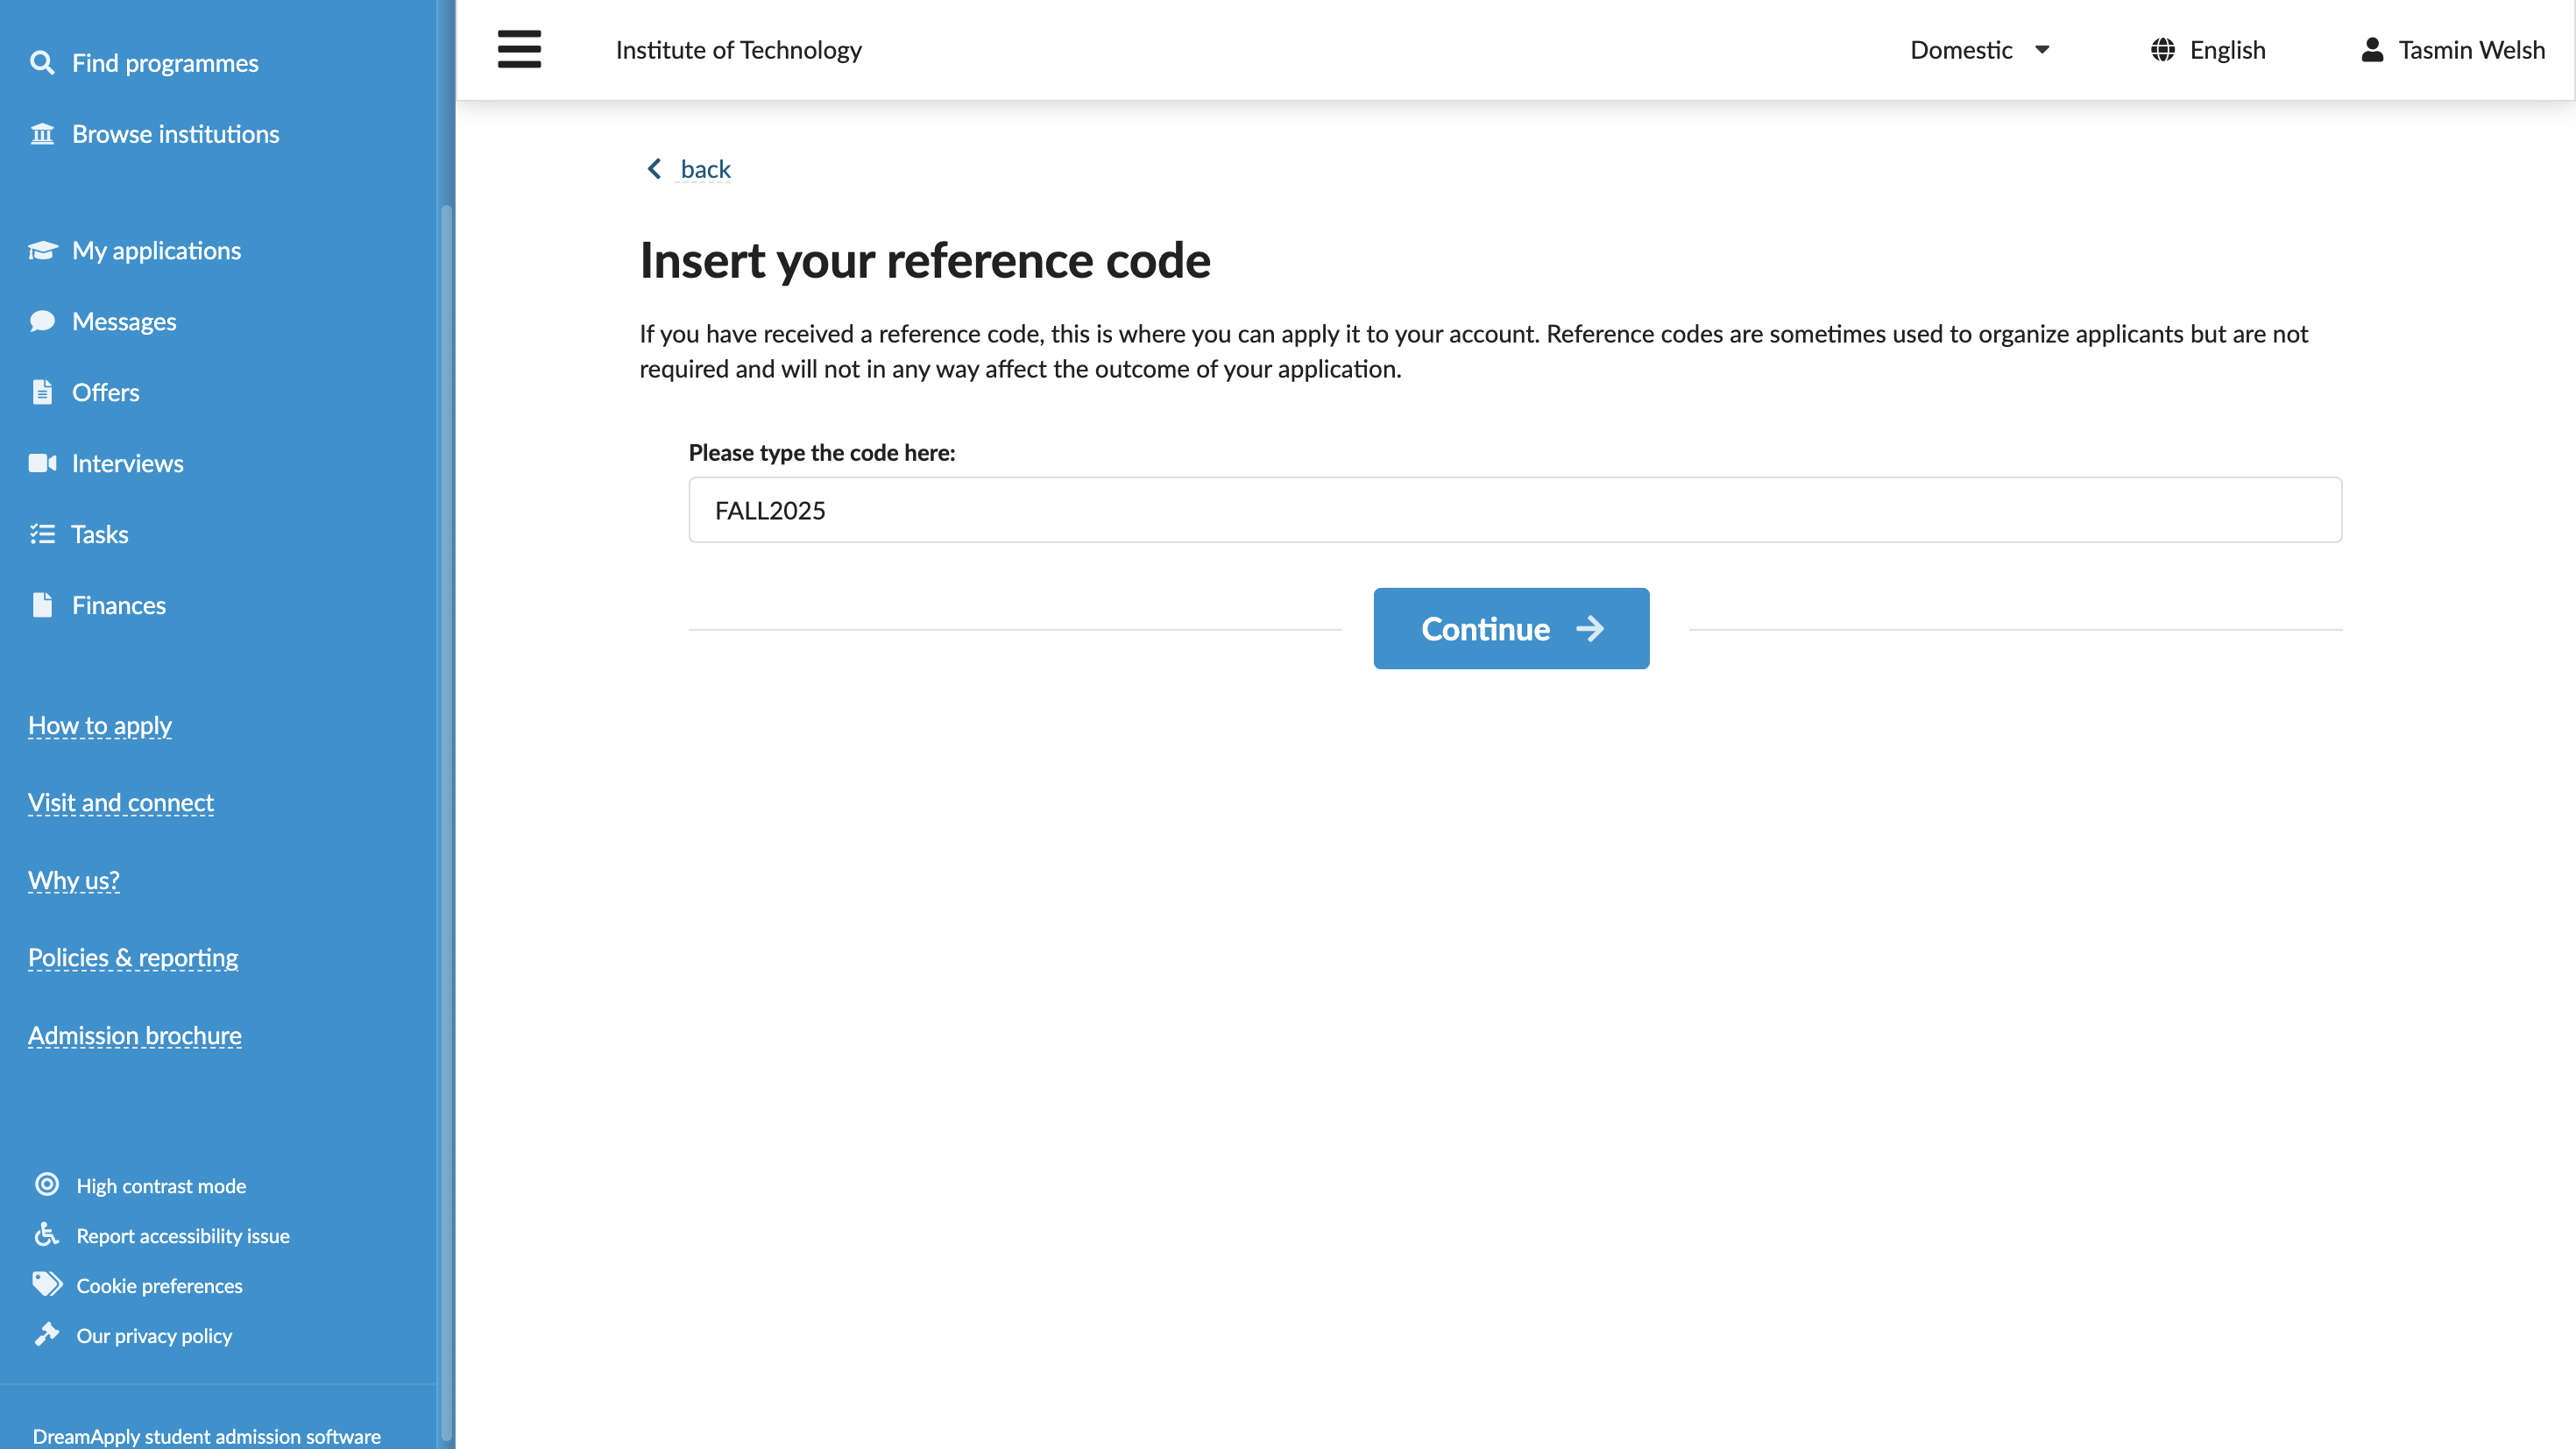Click the privacy policy gavel icon

[x=47, y=1334]
